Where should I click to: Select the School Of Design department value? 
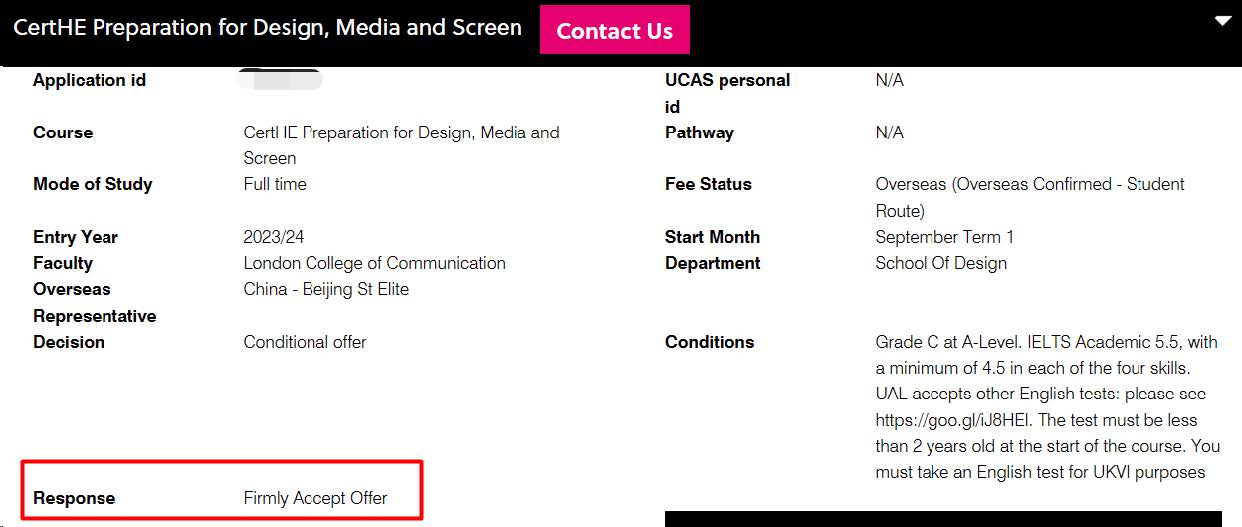(x=941, y=263)
